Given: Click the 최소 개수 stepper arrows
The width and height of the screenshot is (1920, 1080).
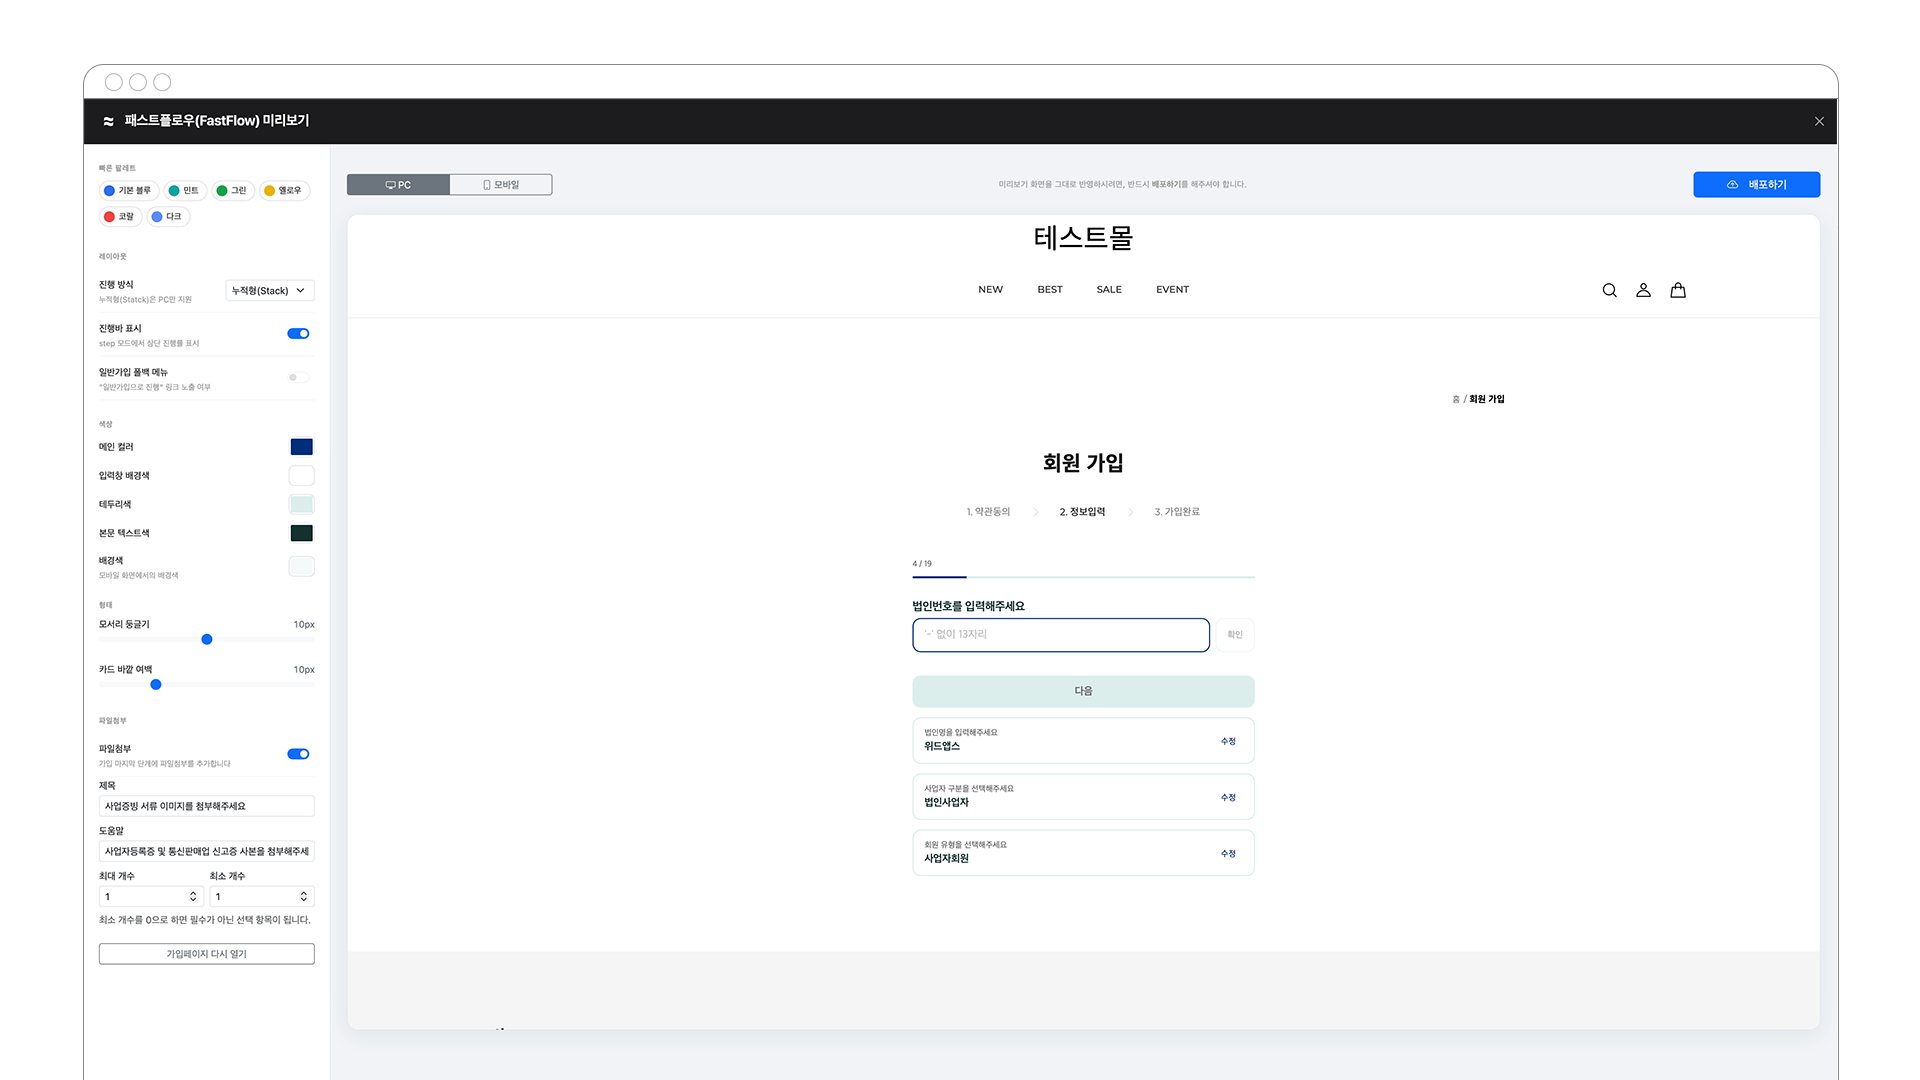Looking at the screenshot, I should [x=304, y=897].
